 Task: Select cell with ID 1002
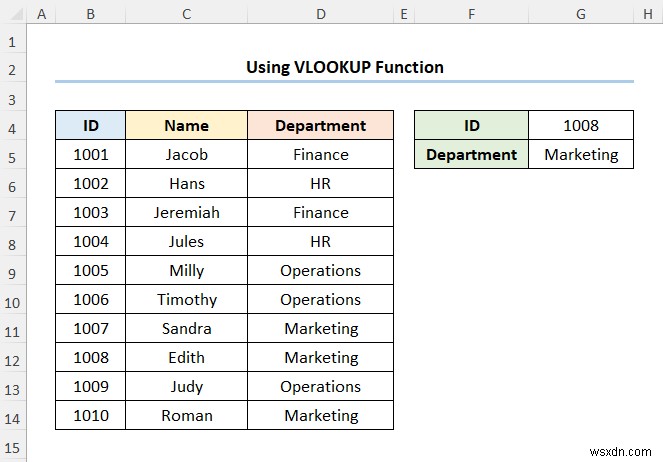tap(90, 183)
